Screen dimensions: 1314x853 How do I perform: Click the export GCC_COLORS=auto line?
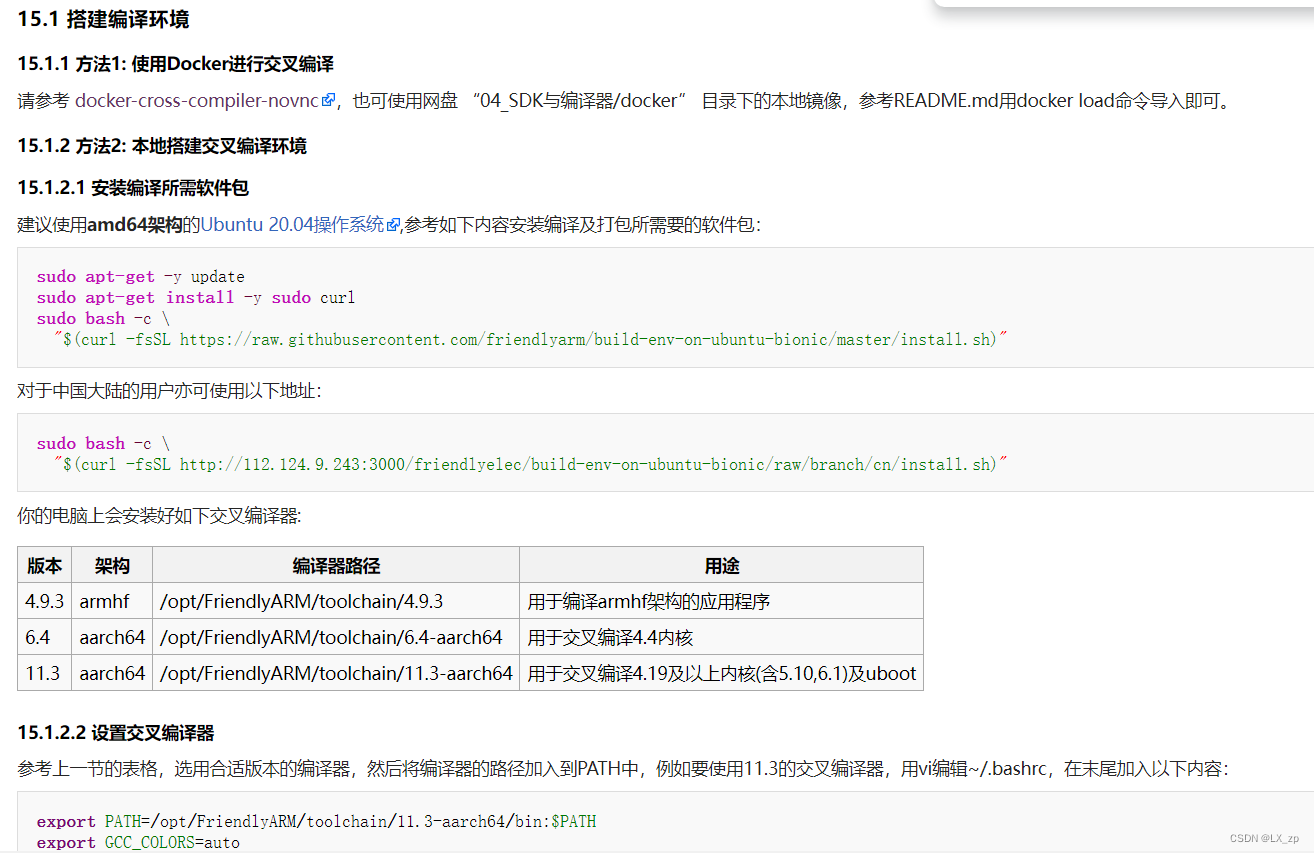click(138, 842)
